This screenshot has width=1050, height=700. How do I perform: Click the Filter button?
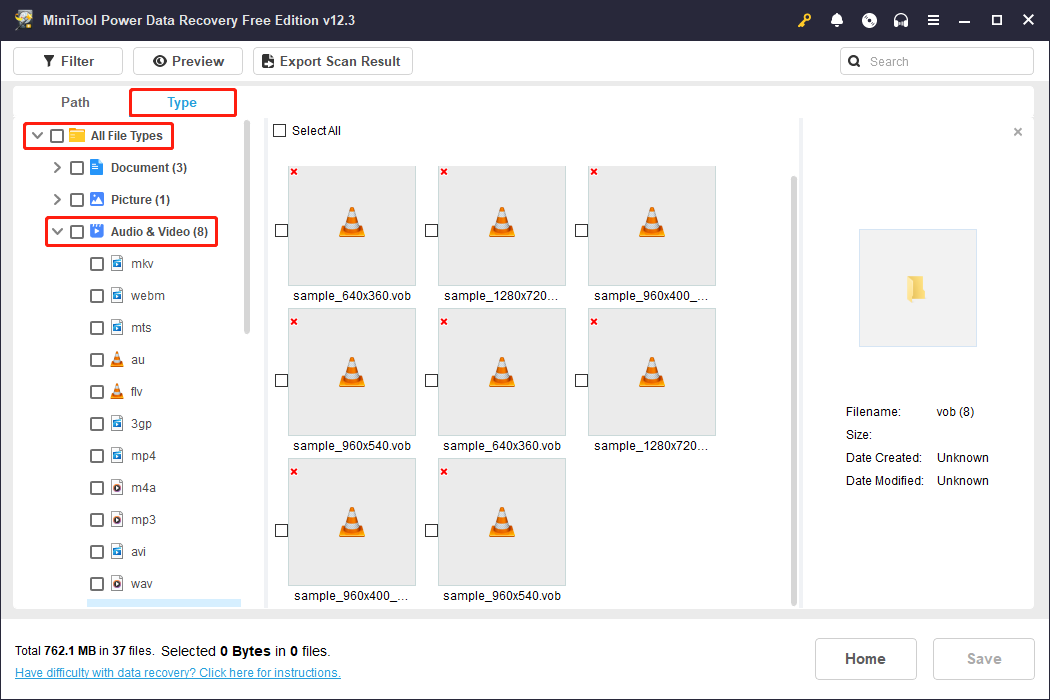[68, 61]
